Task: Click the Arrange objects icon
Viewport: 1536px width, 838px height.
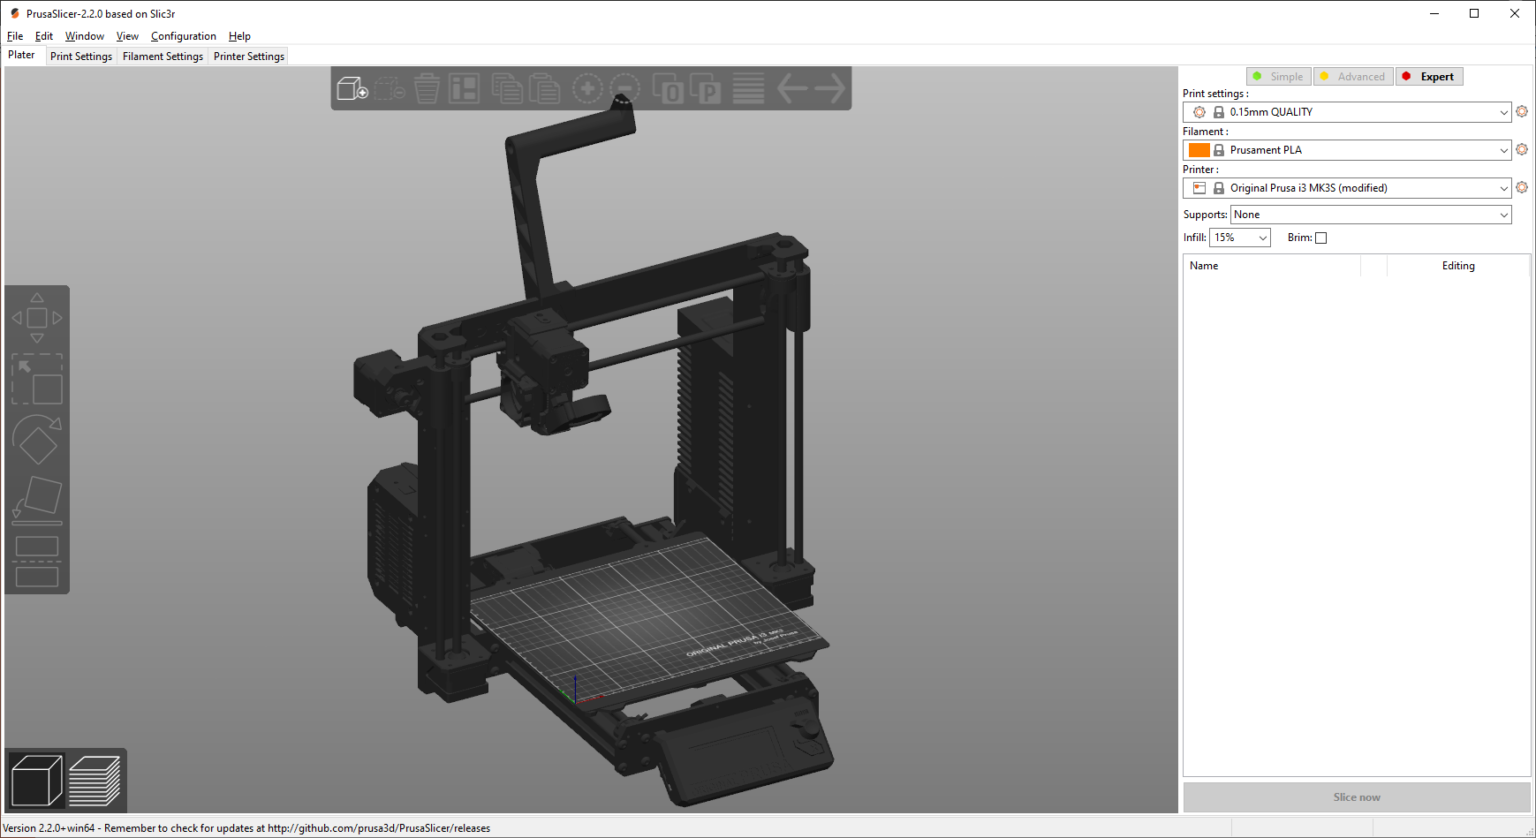Action: pos(464,88)
